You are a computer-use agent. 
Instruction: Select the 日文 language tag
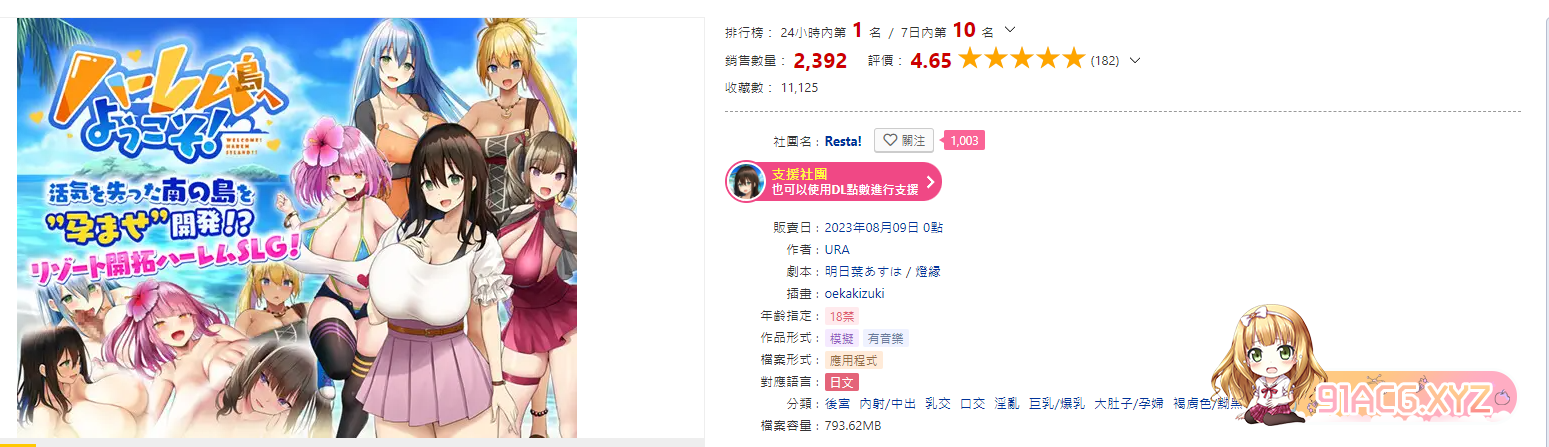point(841,382)
